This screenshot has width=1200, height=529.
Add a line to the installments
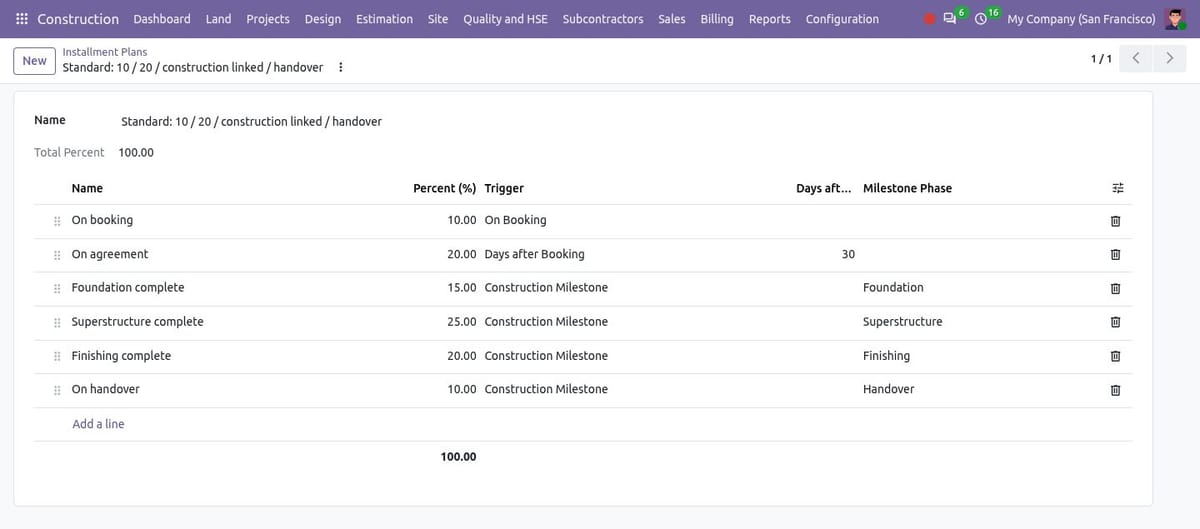[98, 424]
